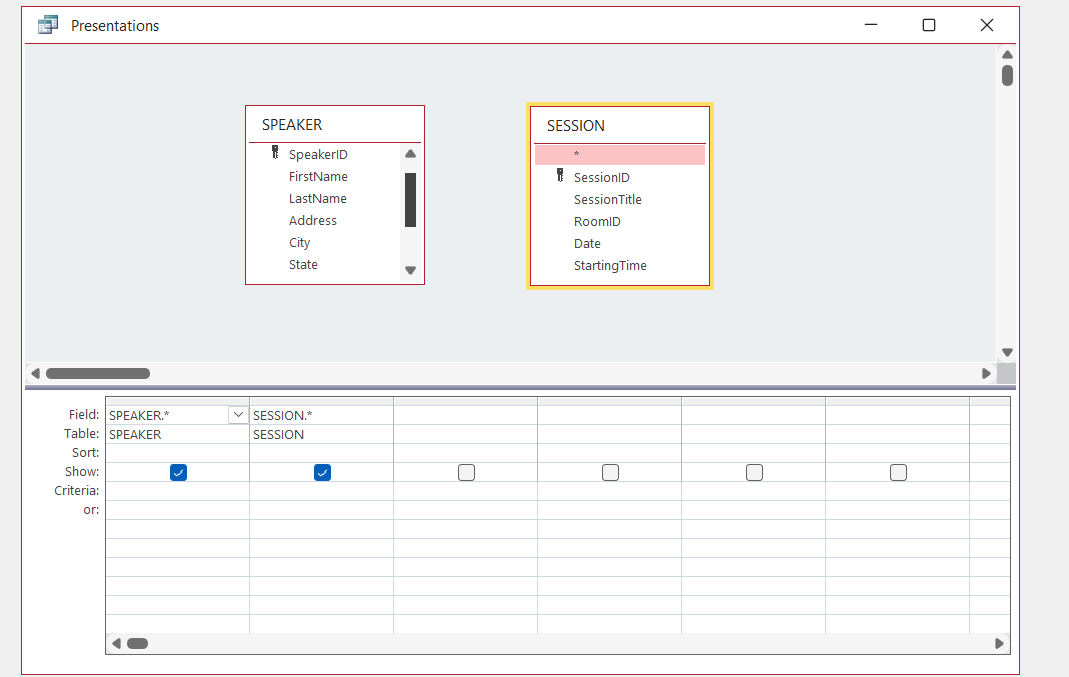
Task: Click the design grid scroll right arrow
Action: [999, 644]
